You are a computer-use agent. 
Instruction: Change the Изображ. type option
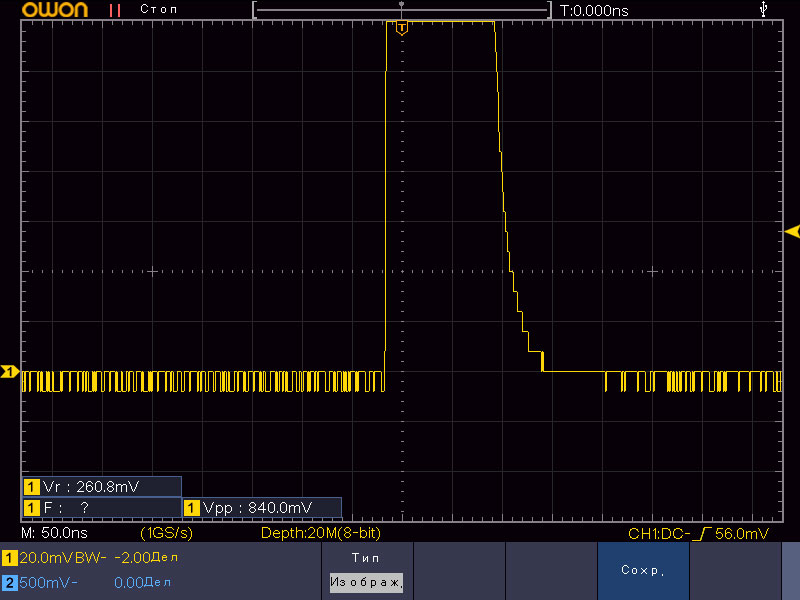point(366,581)
